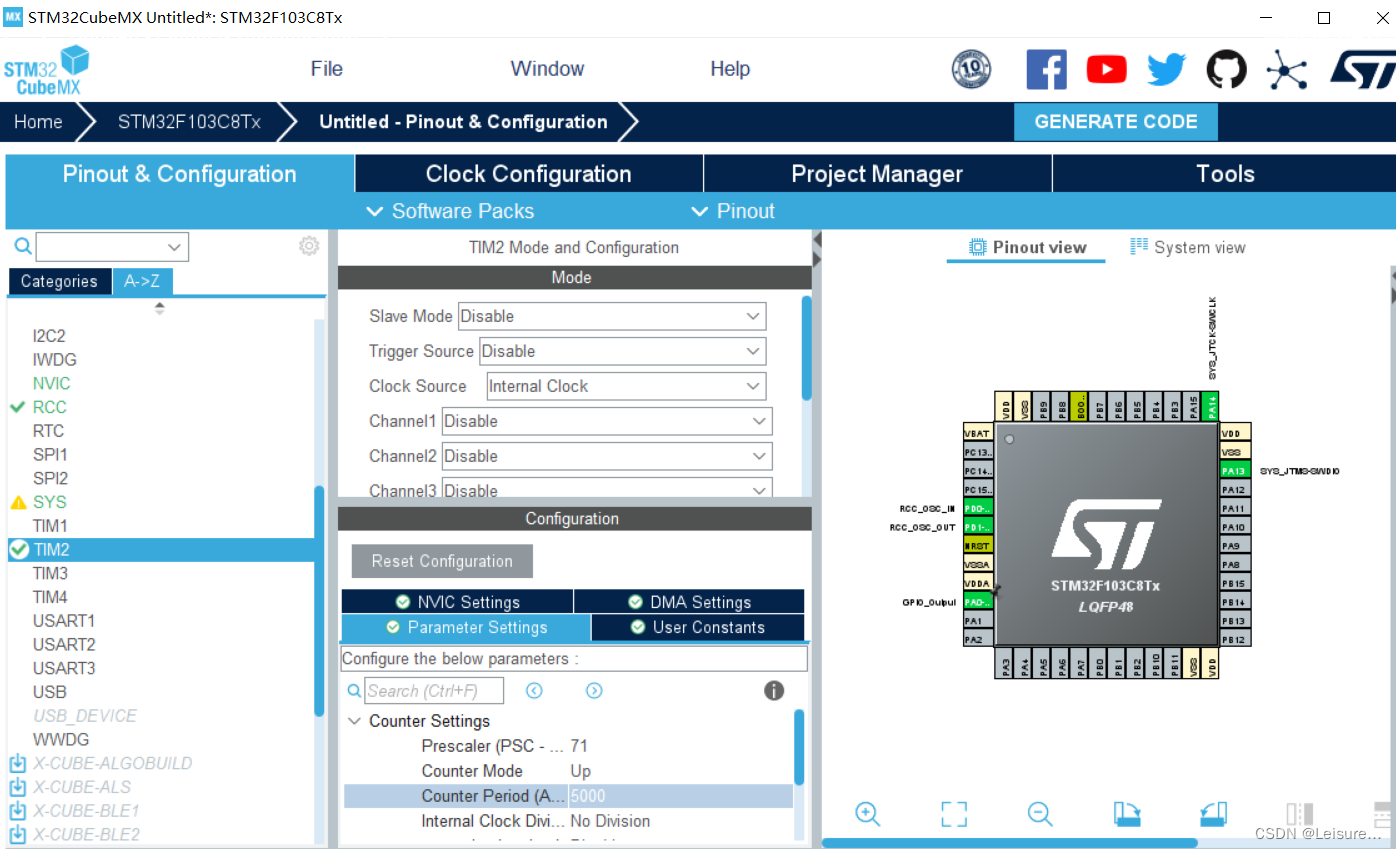Rotate the chip counter-clockwise
Image resolution: width=1396 pixels, height=849 pixels.
pos(1213,814)
